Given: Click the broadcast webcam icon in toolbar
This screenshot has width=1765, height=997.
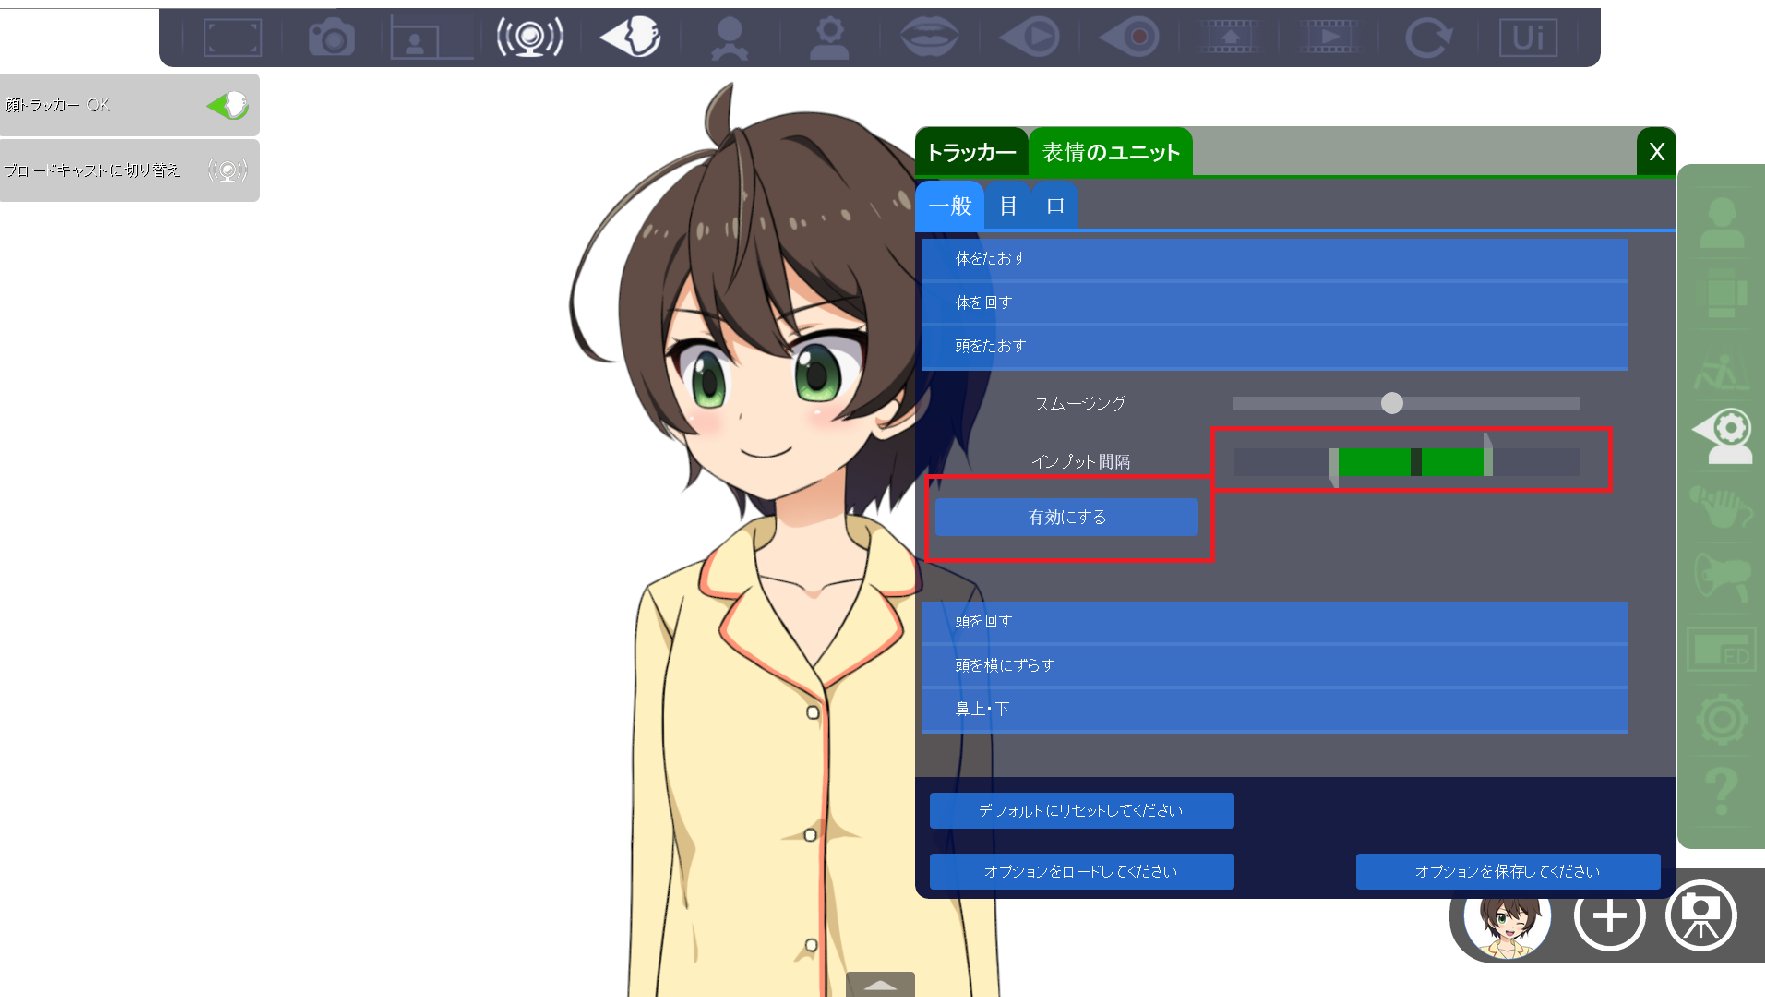Looking at the screenshot, I should click(530, 37).
